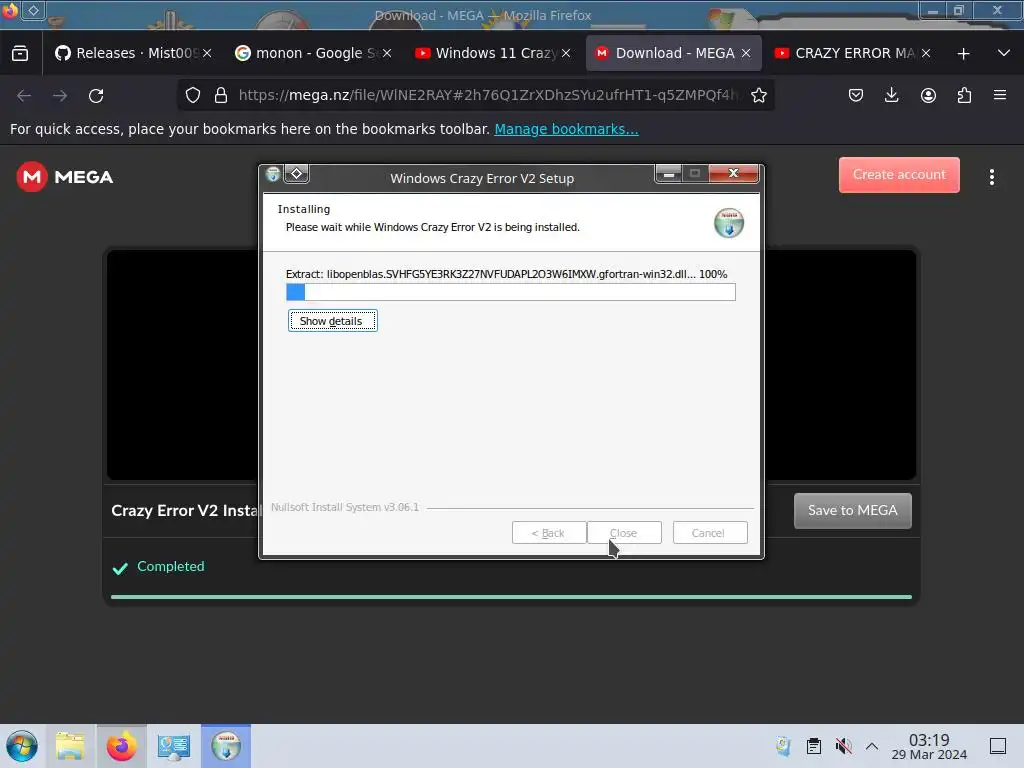
Task: Click the NSIS installer logo icon
Action: pyautogui.click(x=729, y=223)
